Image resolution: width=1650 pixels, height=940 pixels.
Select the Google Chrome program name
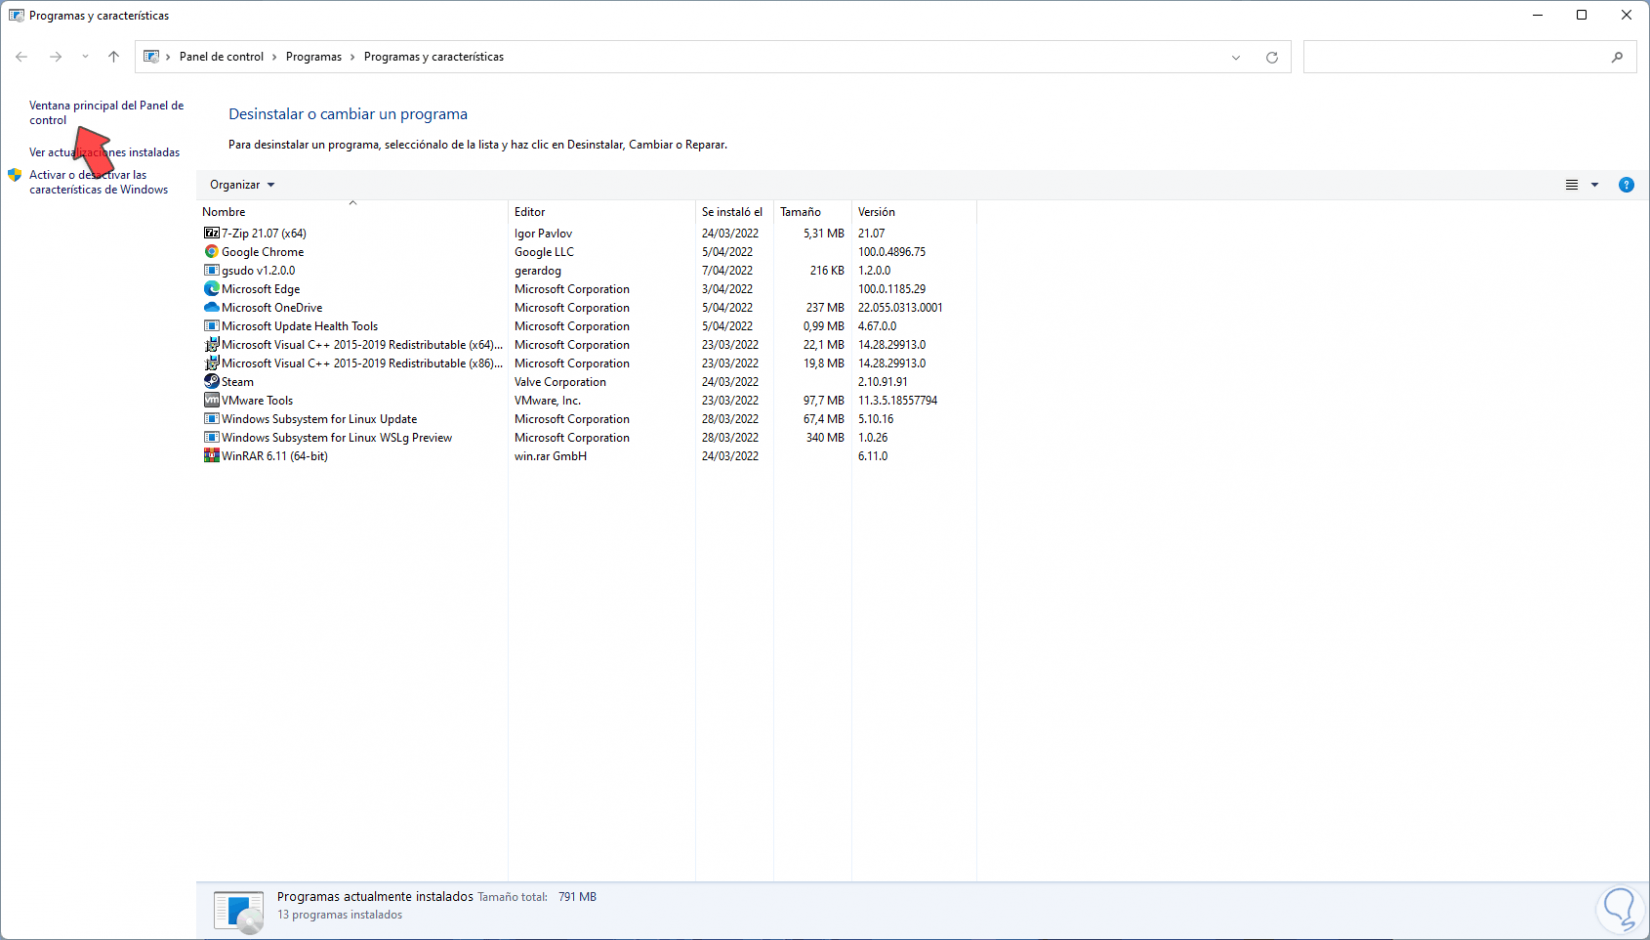click(x=262, y=252)
